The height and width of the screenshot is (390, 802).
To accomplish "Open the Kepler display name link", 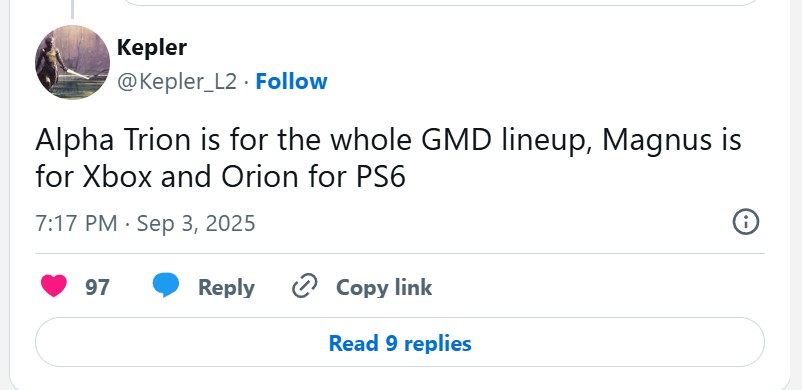I will point(152,48).
